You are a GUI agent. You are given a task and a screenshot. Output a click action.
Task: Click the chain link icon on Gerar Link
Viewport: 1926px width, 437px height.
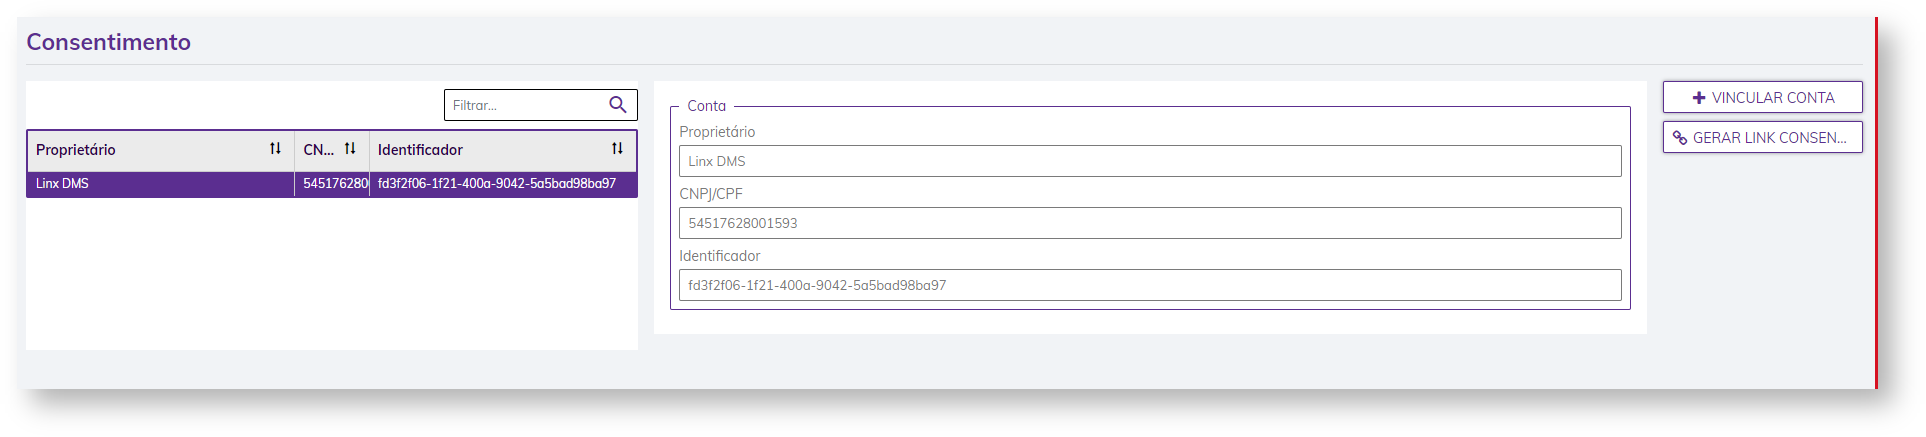(x=1680, y=138)
